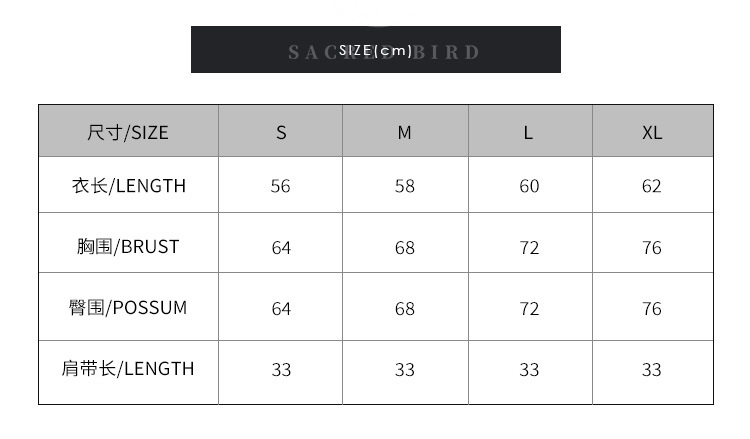750x439 pixels.
Task: Click the POSSUM value 76 for size XL
Action: pos(652,309)
